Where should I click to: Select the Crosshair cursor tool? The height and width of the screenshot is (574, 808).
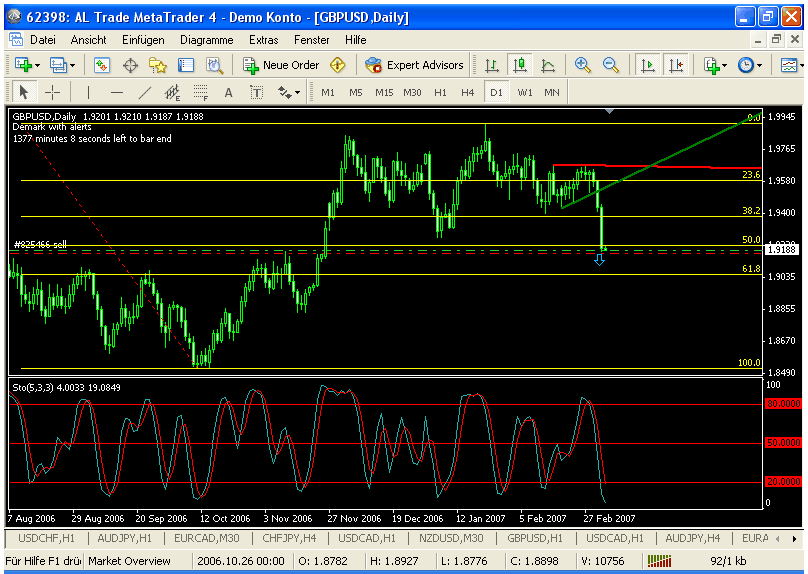coord(52,92)
